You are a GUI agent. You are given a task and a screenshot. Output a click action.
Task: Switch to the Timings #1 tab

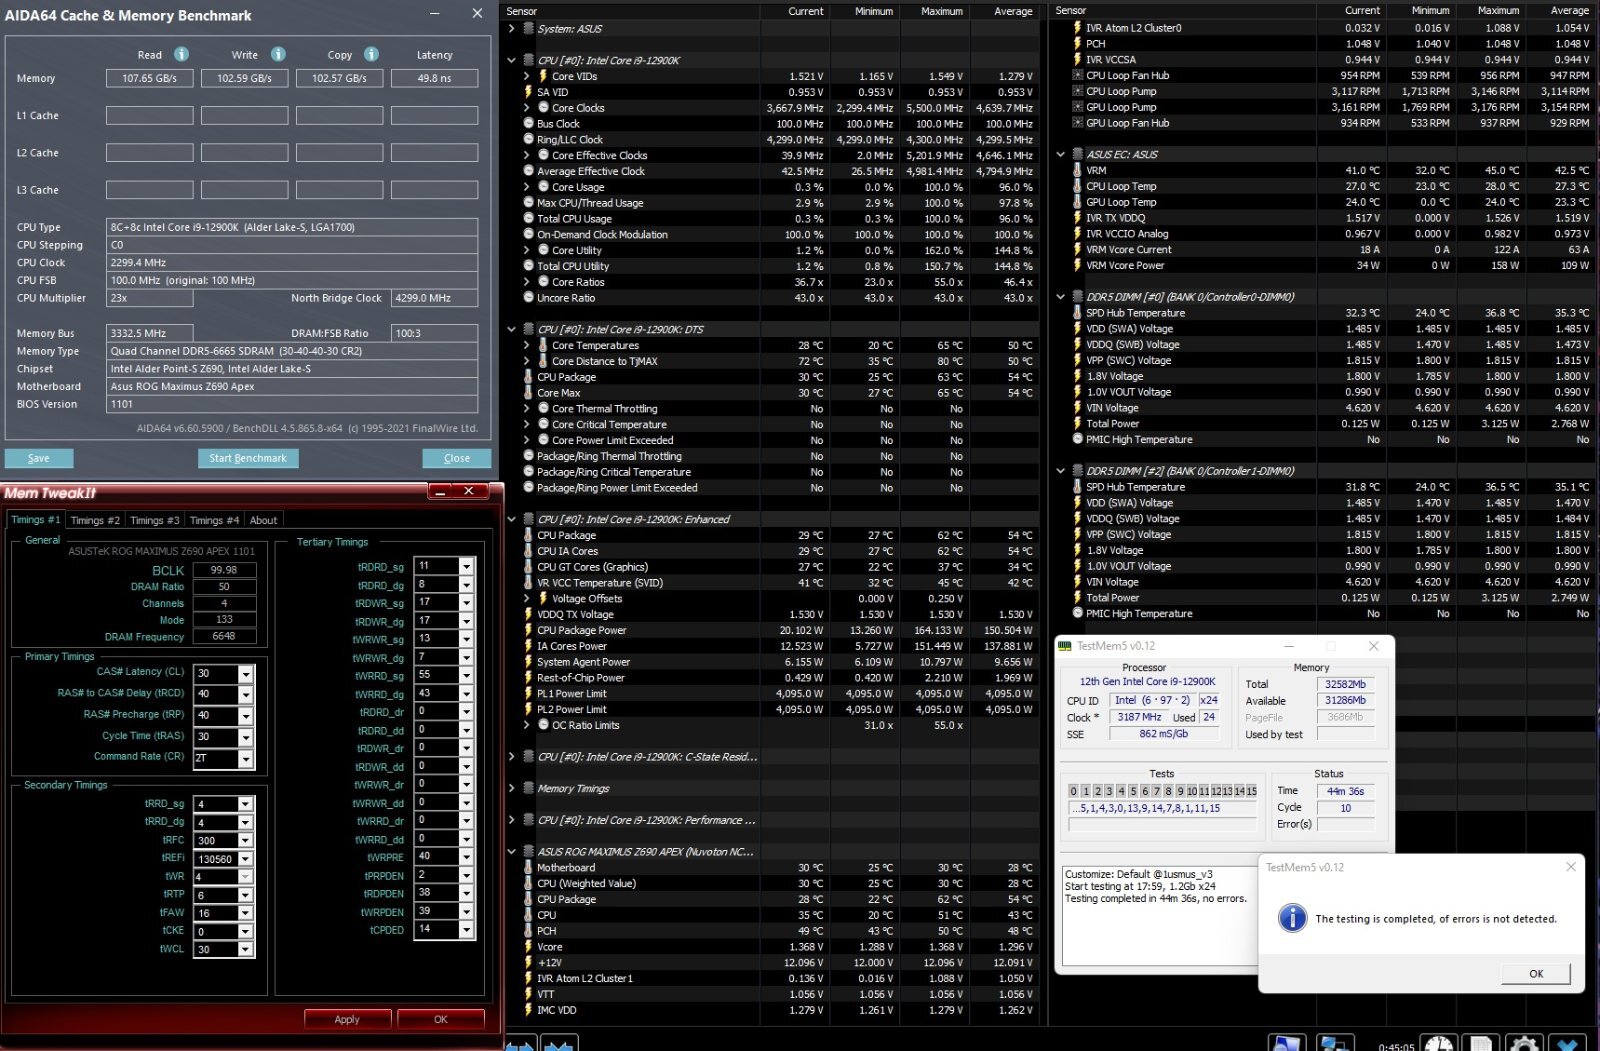pos(35,520)
